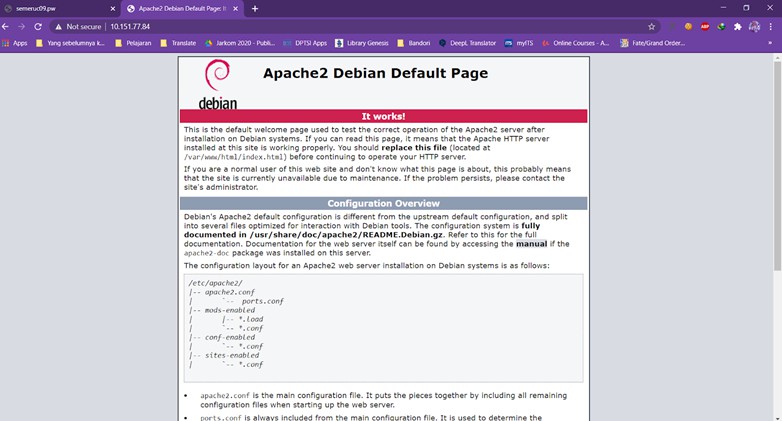Open the myITS bookmark

click(x=519, y=43)
